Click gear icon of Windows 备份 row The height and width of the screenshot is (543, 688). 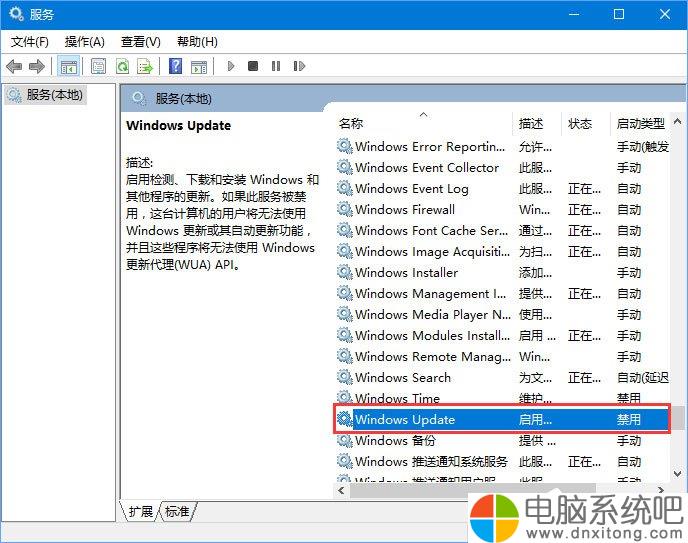tap(345, 440)
